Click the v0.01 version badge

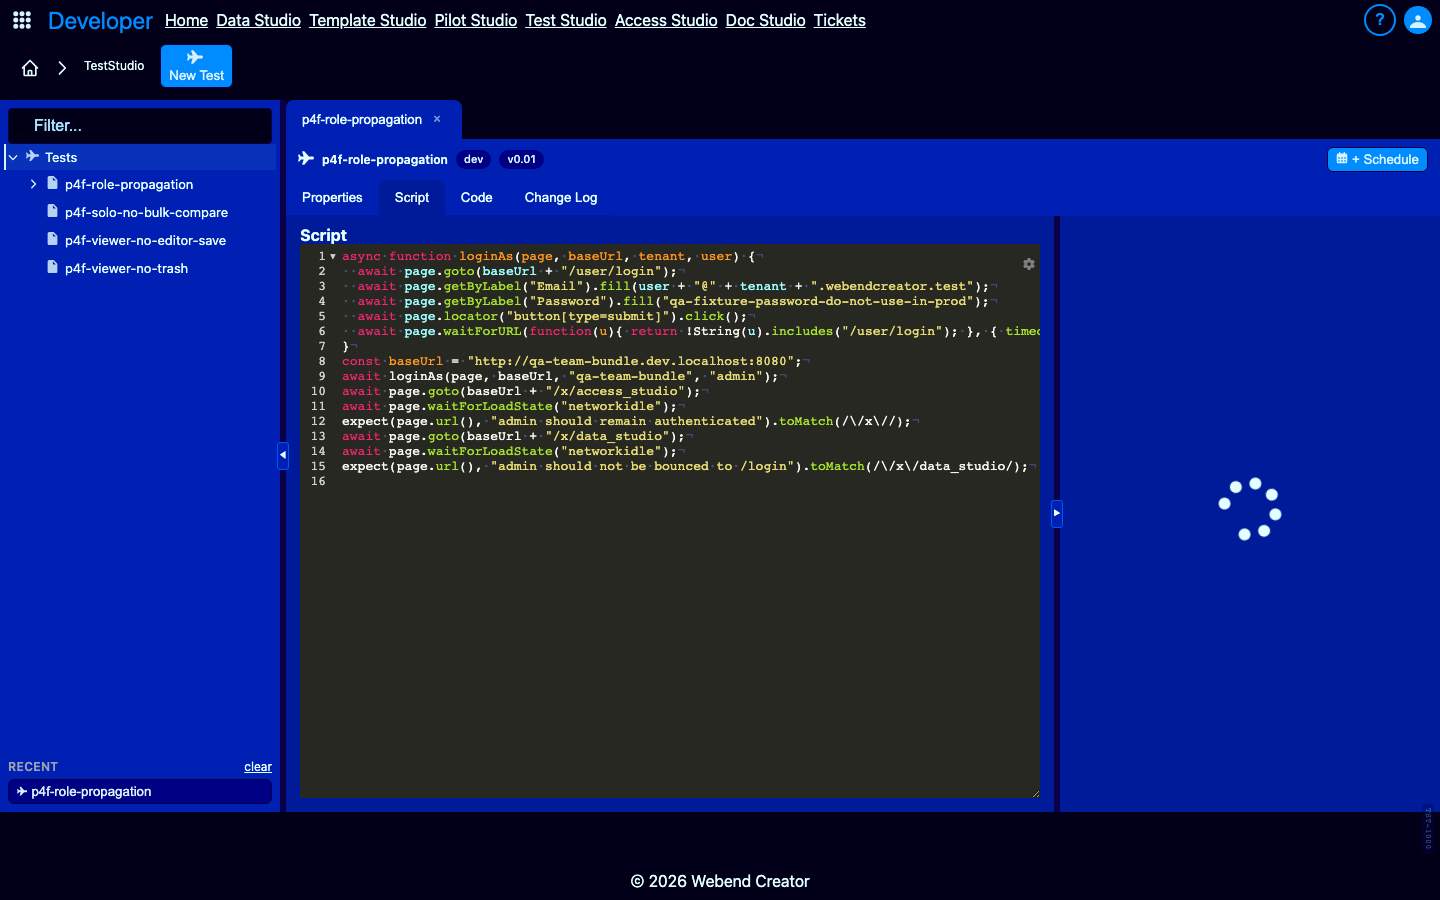(521, 159)
